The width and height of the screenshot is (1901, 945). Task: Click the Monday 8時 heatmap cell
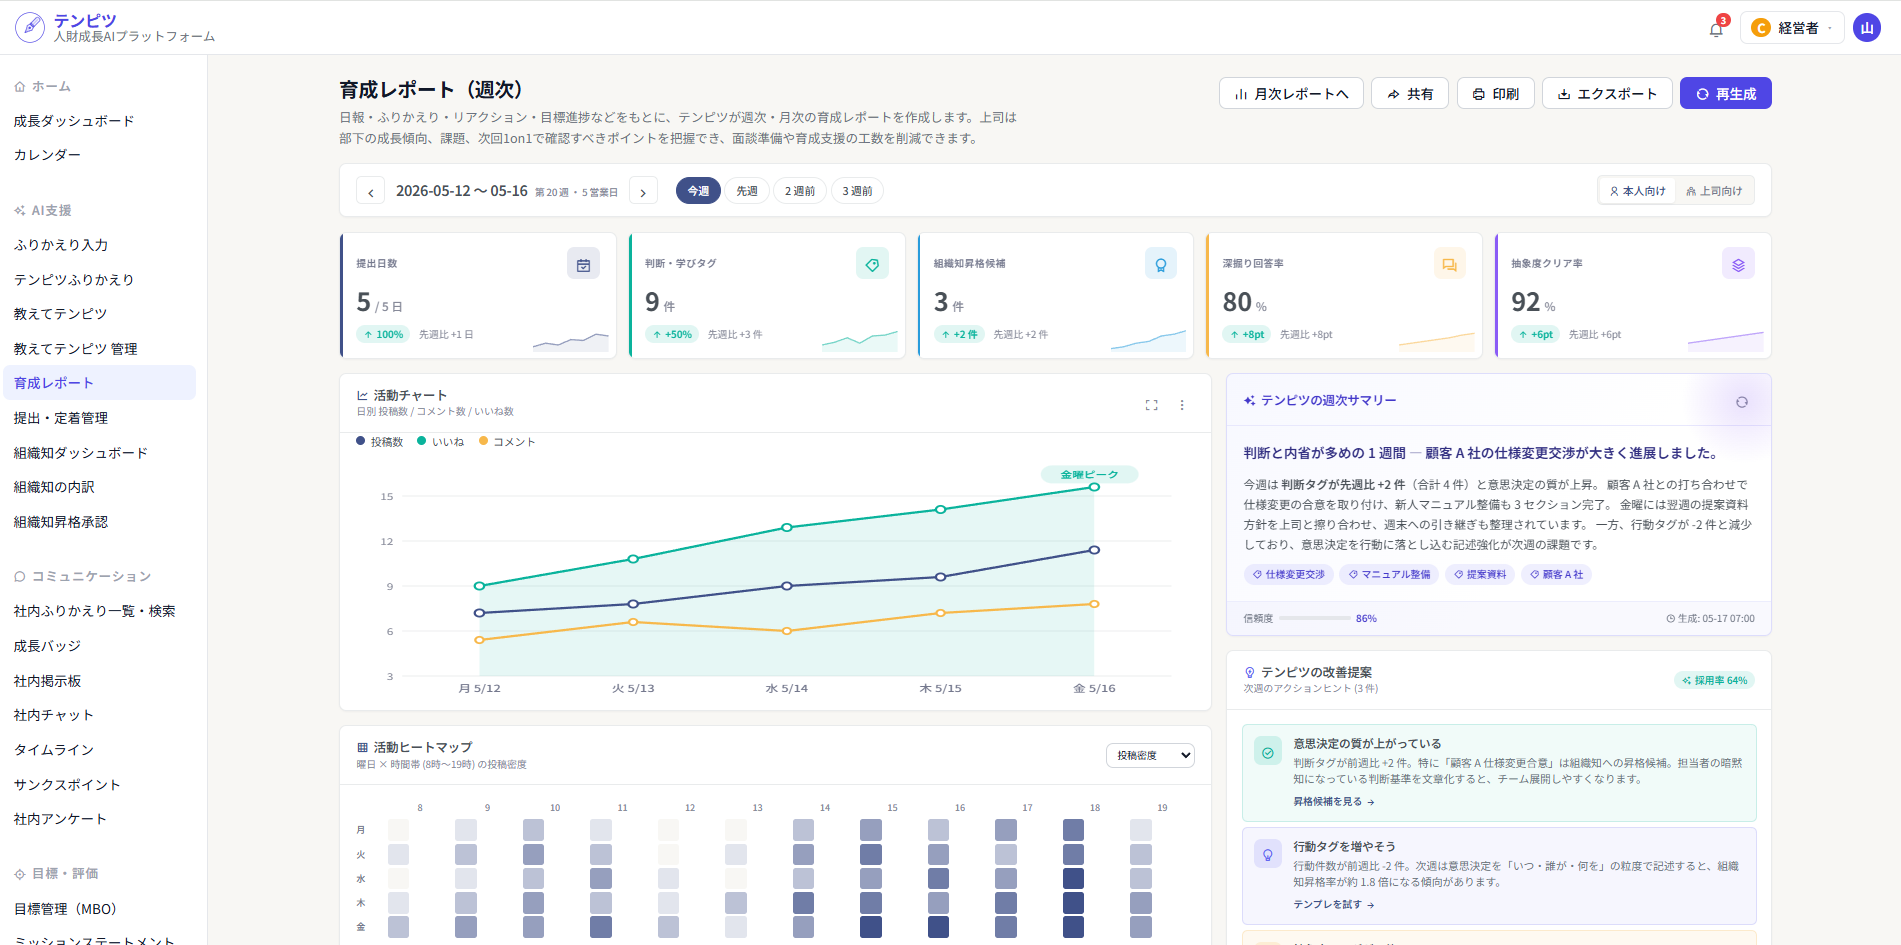coord(398,830)
